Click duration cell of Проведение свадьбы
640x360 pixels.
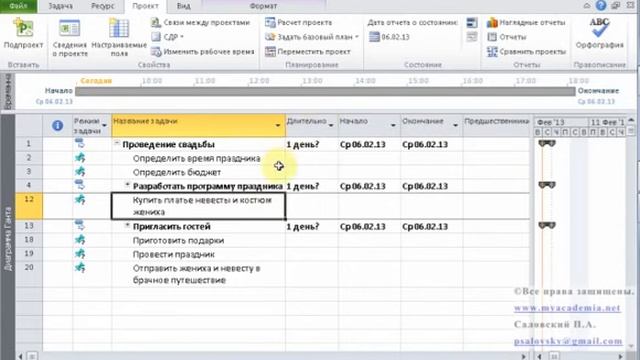pos(312,144)
